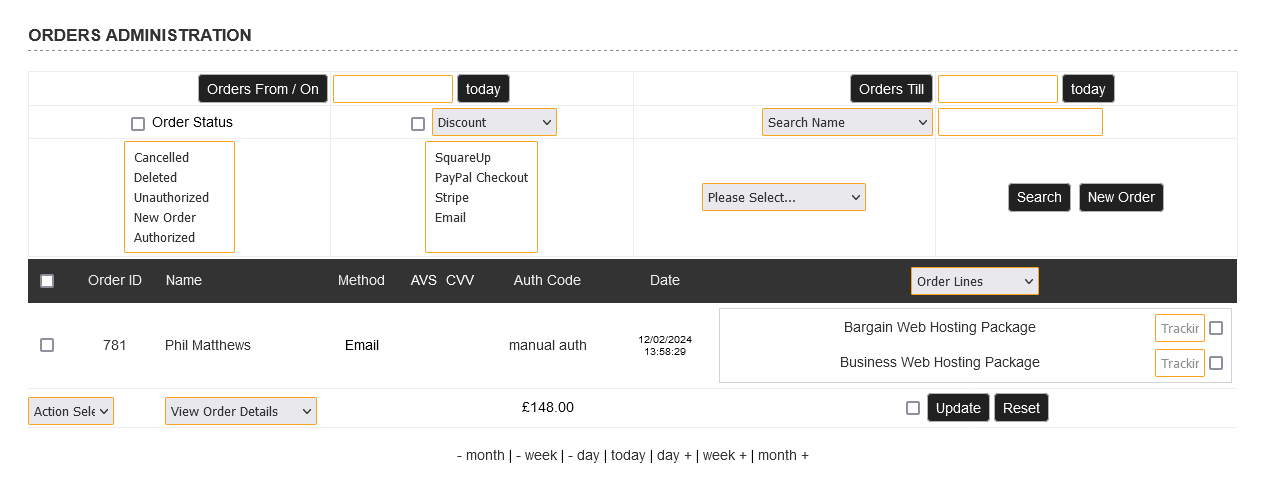Select order 781 row checkbox
Screen dimensions: 1264x483
pyautogui.click(x=47, y=345)
